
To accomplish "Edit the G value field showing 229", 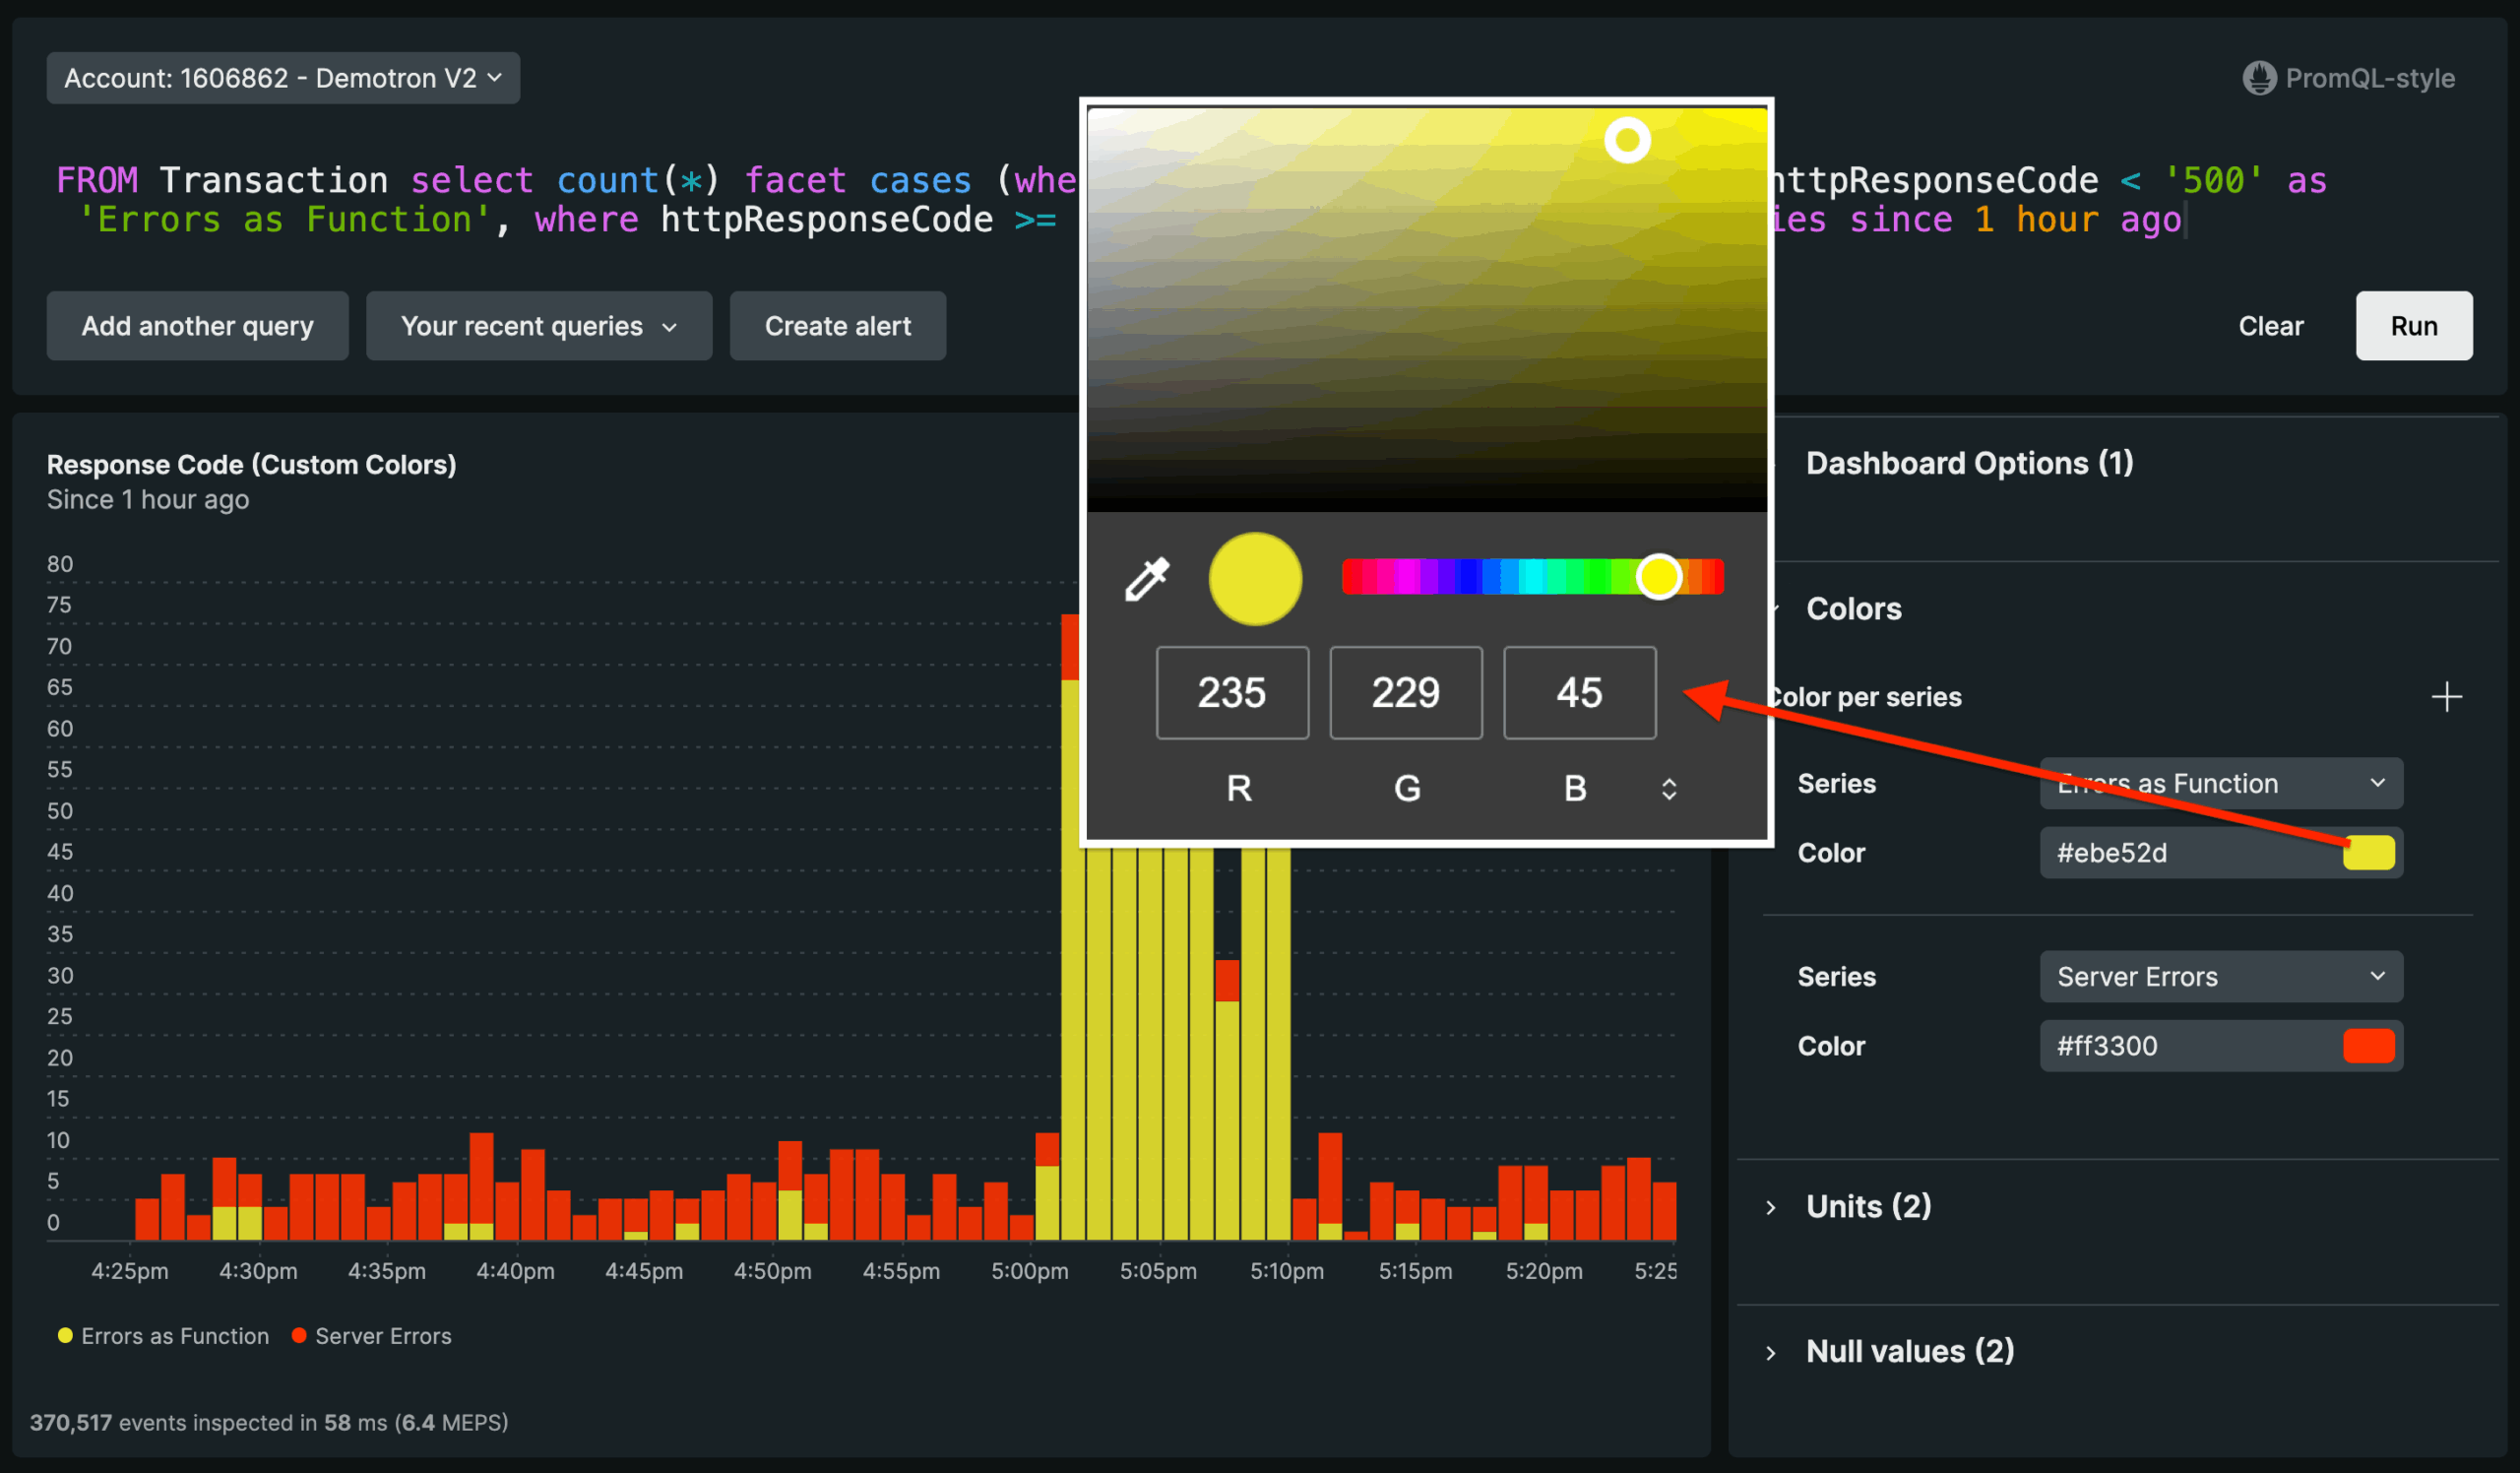I will point(1405,693).
